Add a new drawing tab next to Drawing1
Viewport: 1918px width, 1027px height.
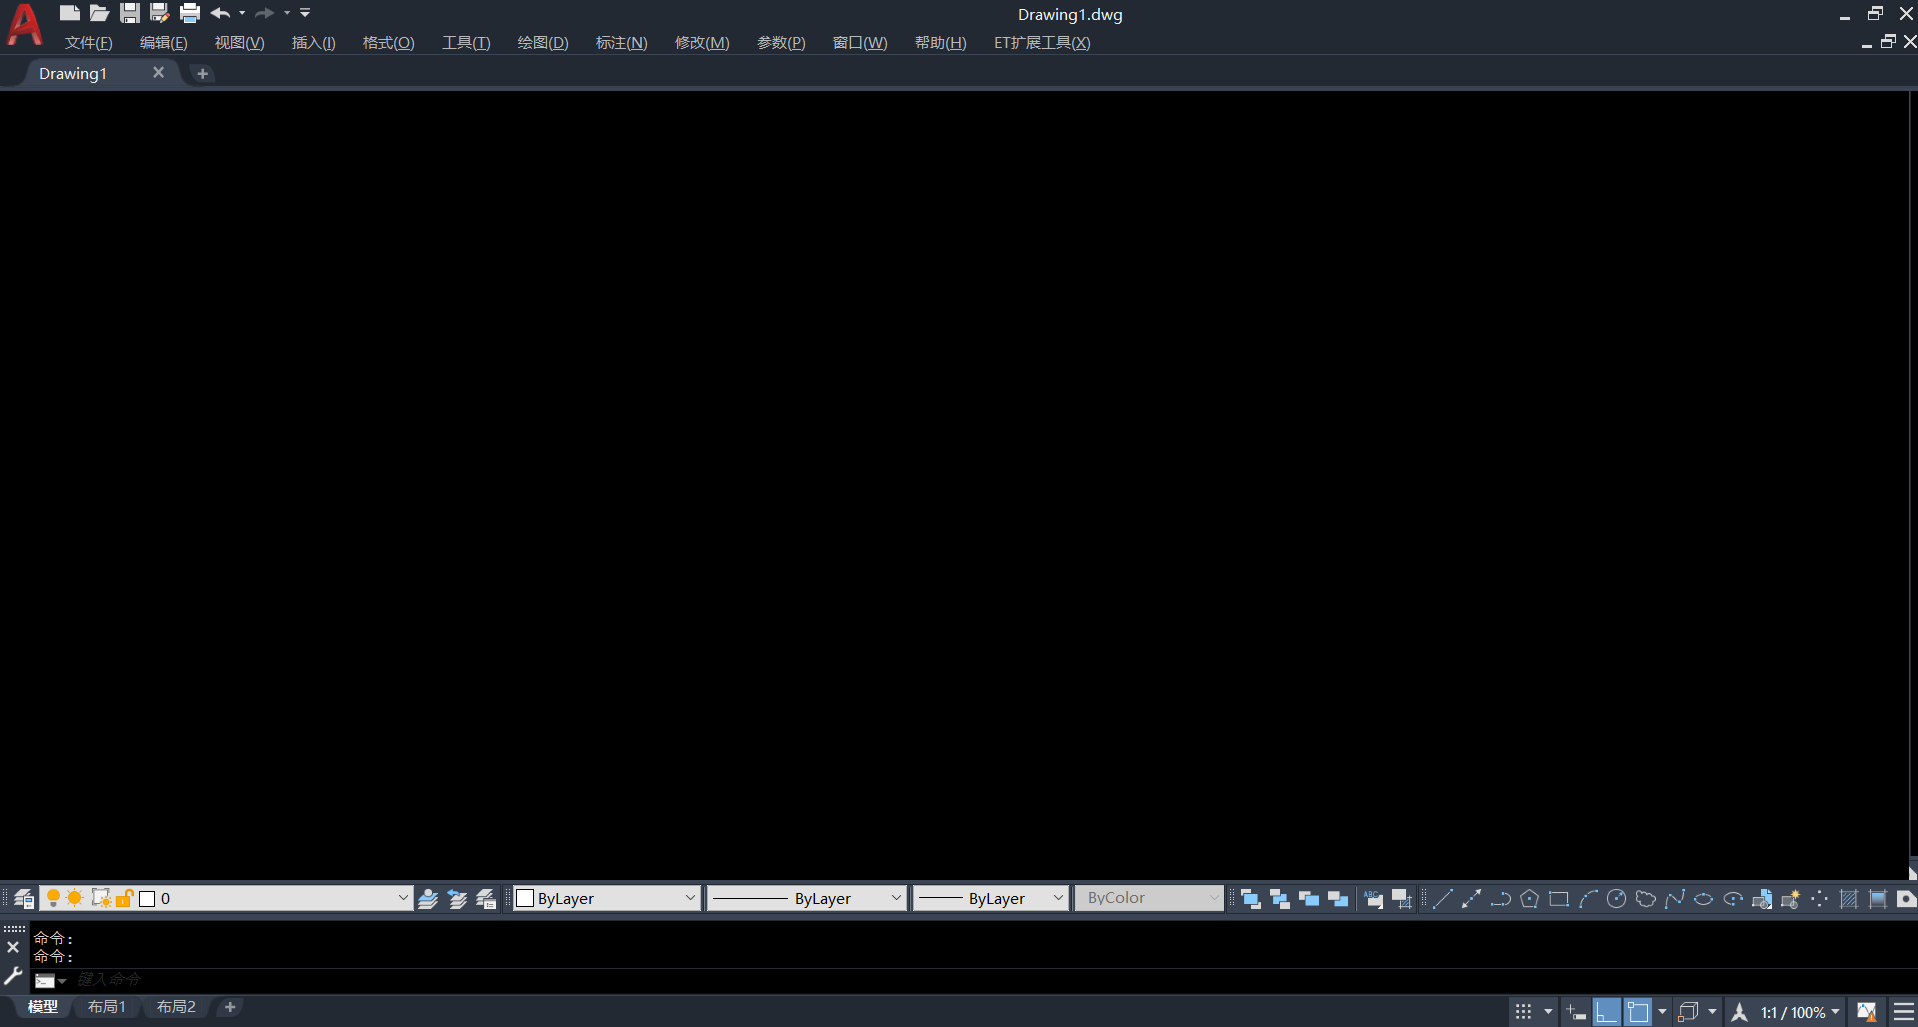tap(202, 73)
